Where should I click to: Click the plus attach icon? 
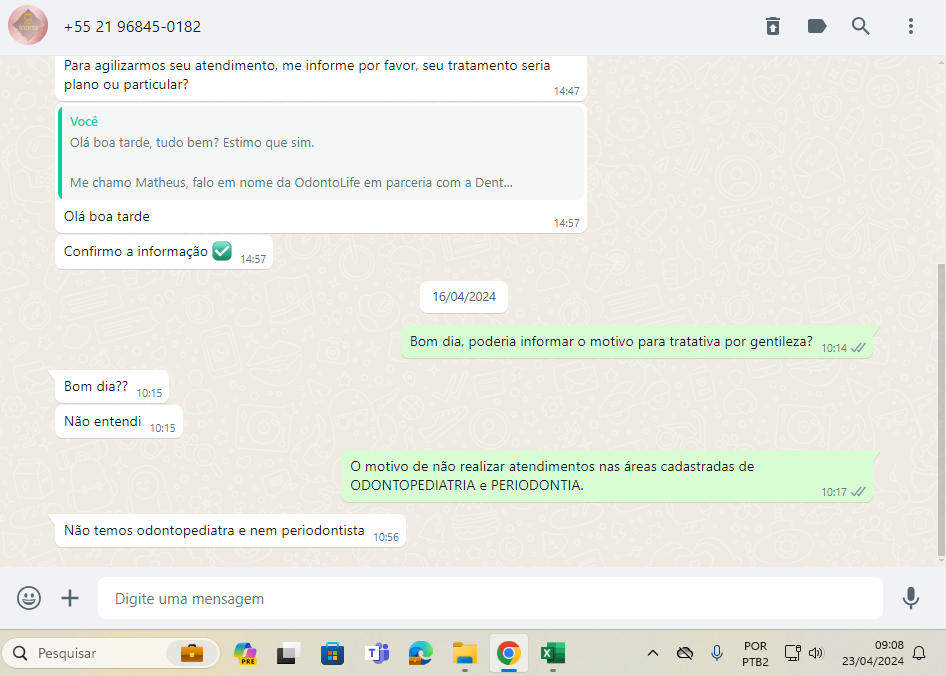coord(70,598)
